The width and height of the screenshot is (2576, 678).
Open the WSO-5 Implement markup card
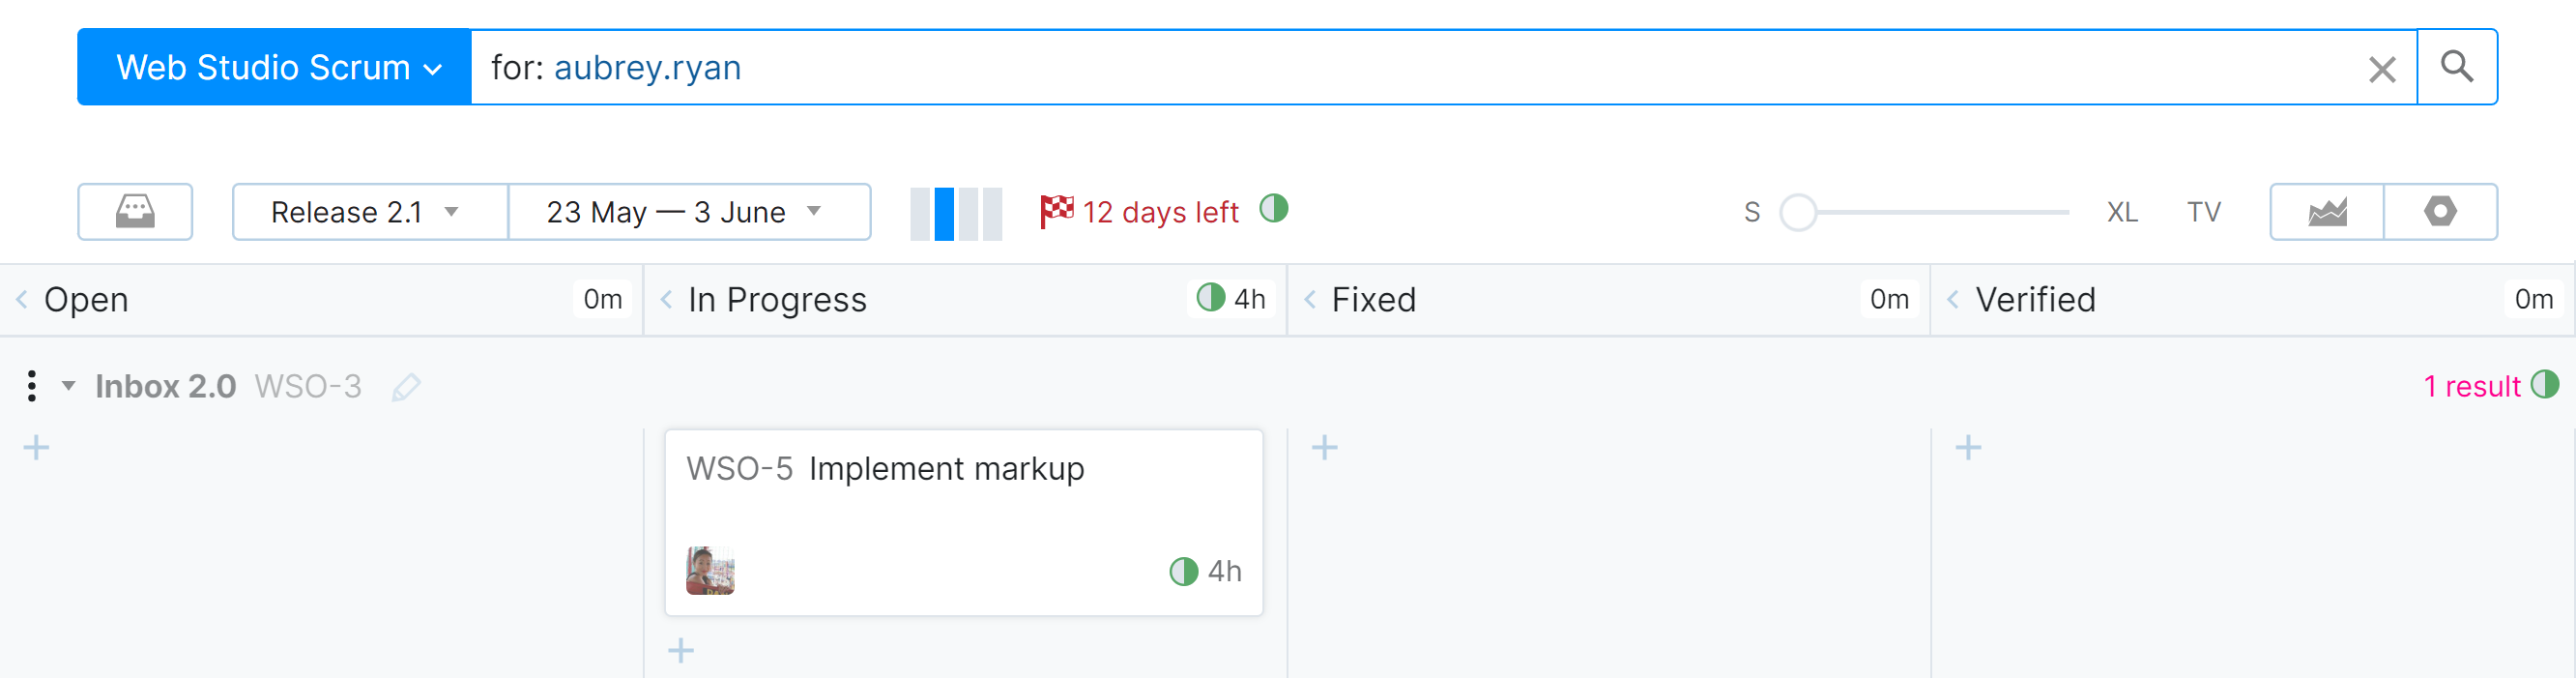[945, 469]
